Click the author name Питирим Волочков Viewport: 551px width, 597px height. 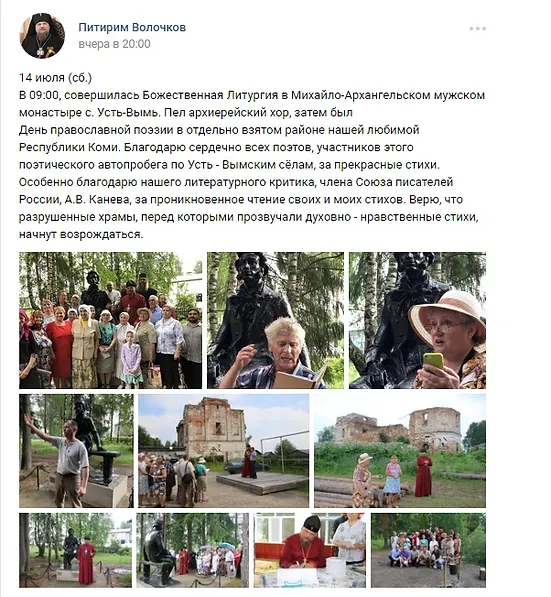(132, 27)
